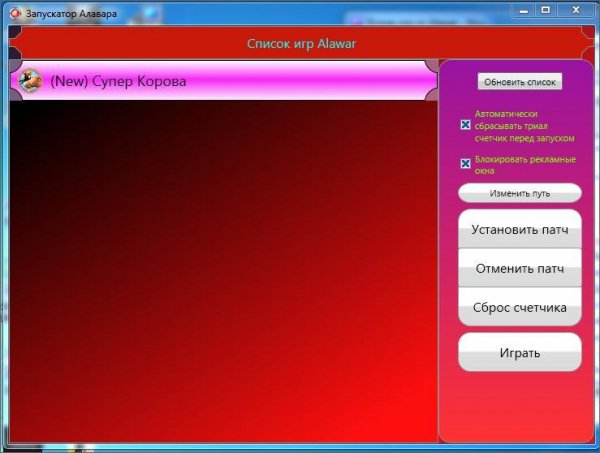Click Установить патч button

[x=520, y=229]
